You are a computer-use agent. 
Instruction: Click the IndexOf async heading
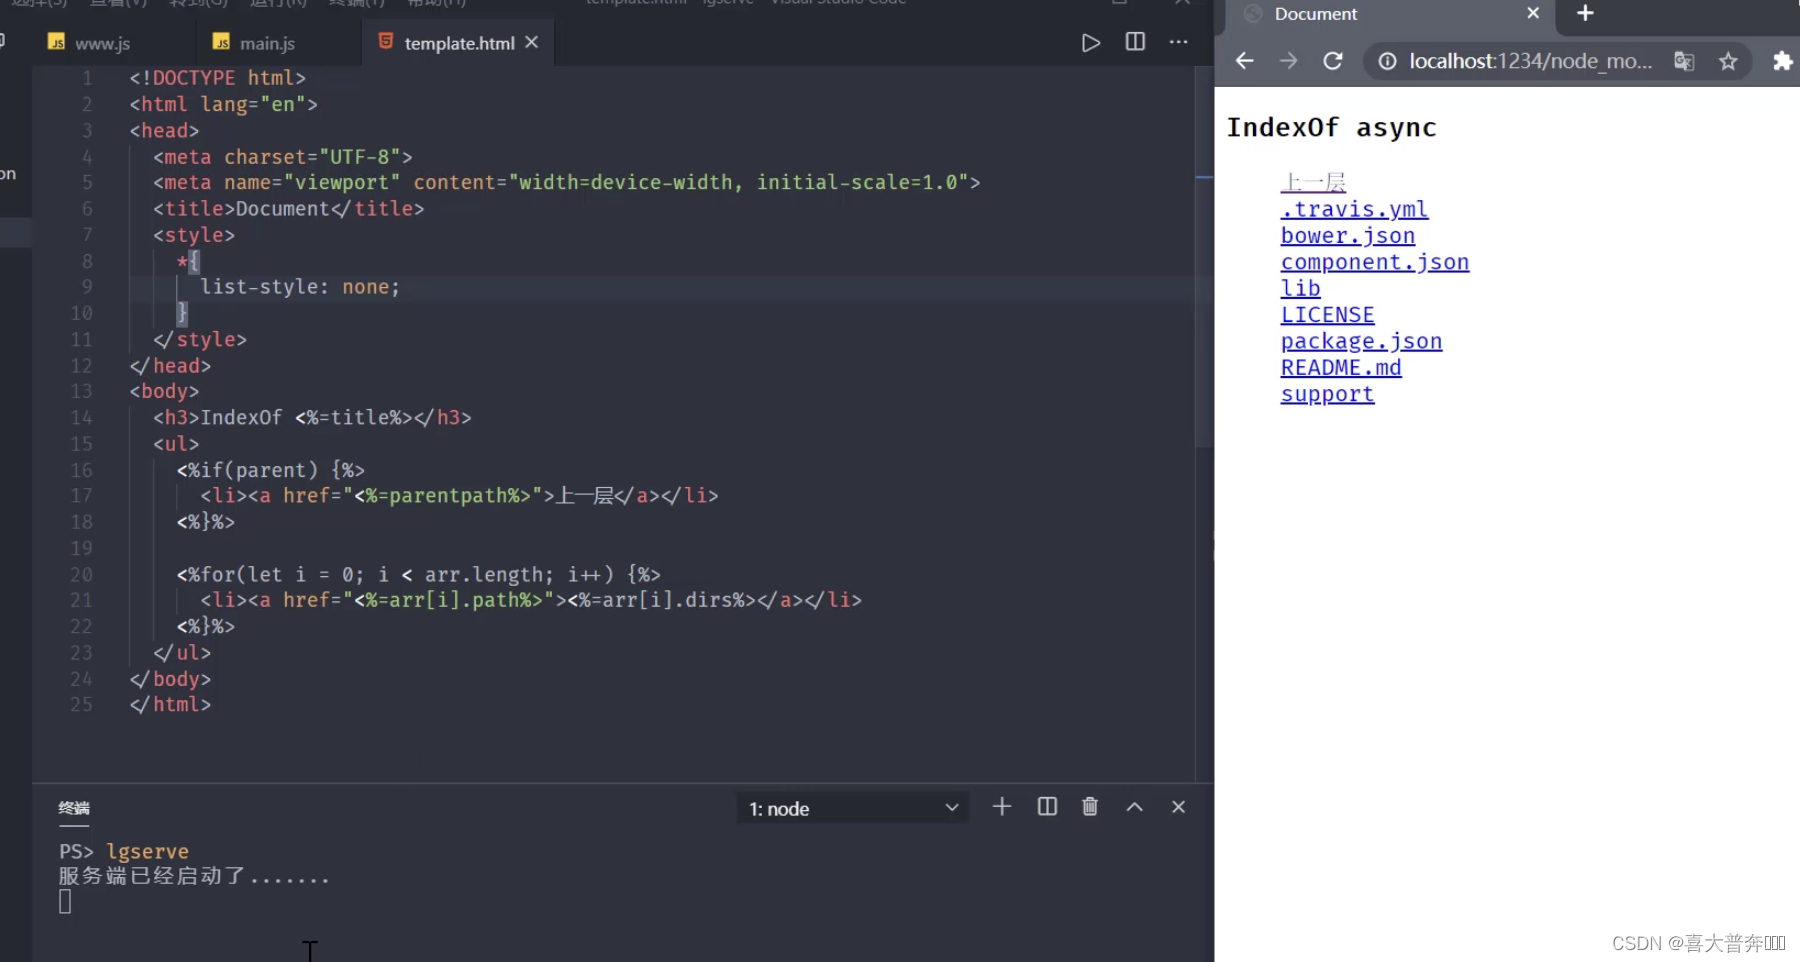click(1331, 128)
